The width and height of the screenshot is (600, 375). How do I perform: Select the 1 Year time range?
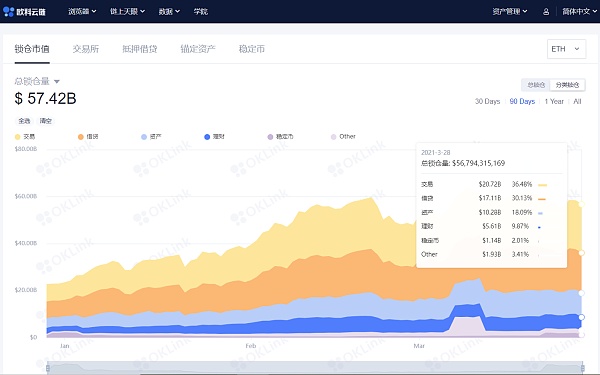tap(554, 101)
